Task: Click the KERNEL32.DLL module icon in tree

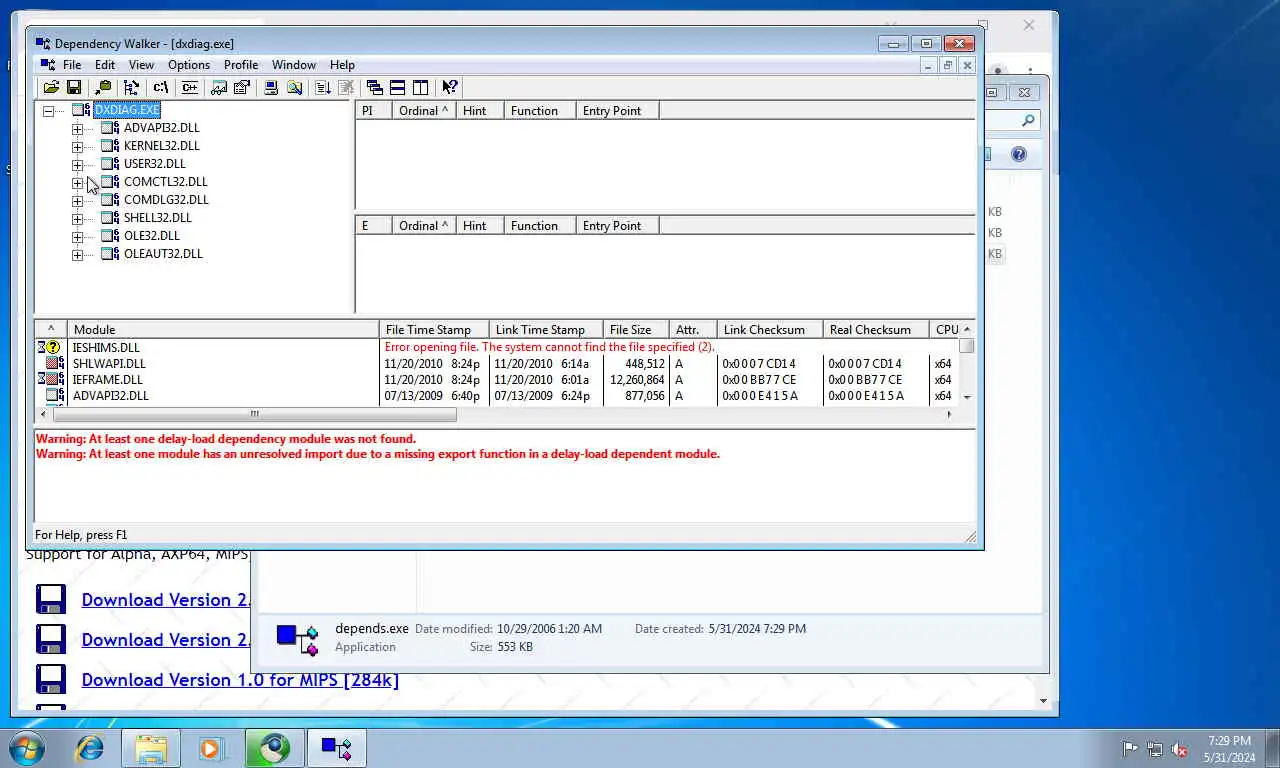Action: tap(110, 146)
